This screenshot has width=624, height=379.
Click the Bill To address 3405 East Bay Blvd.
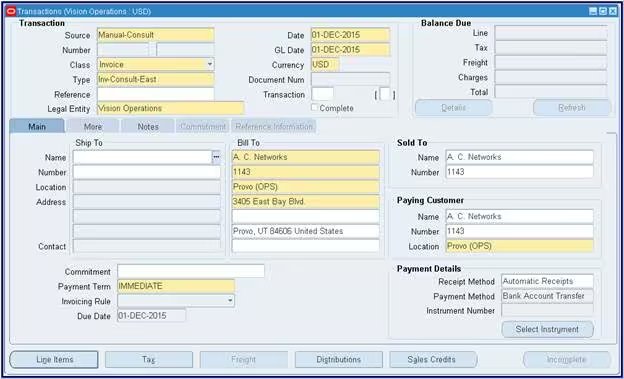306,202
